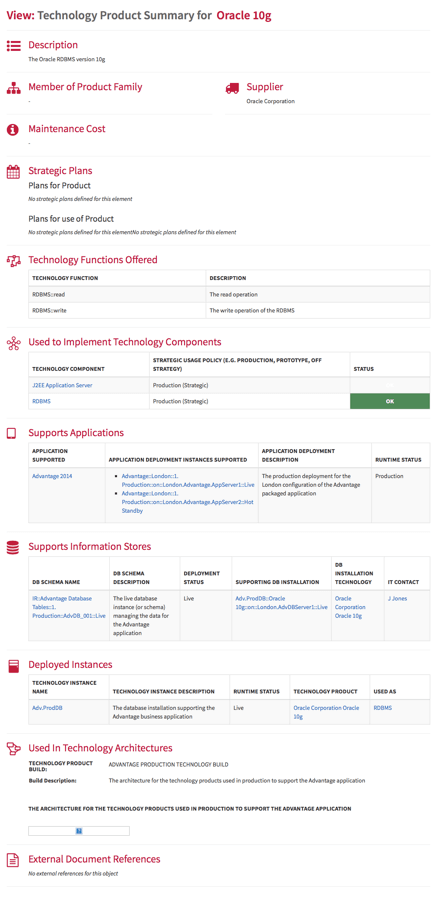
Task: Open the J Jones IT contact link
Action: 398,598
